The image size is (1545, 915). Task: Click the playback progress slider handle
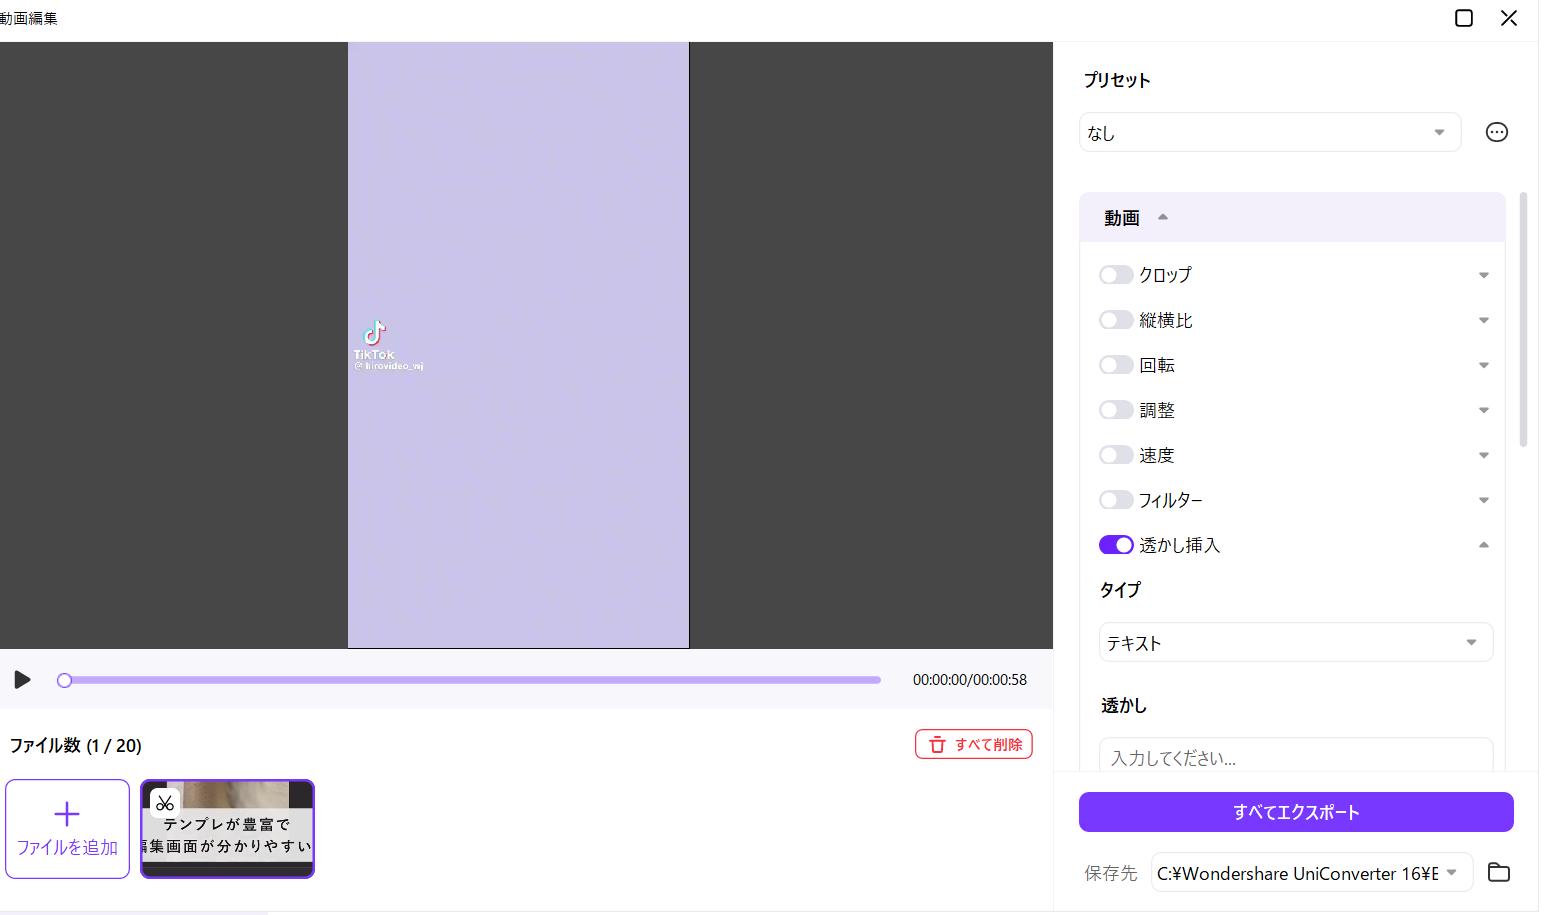click(x=65, y=680)
